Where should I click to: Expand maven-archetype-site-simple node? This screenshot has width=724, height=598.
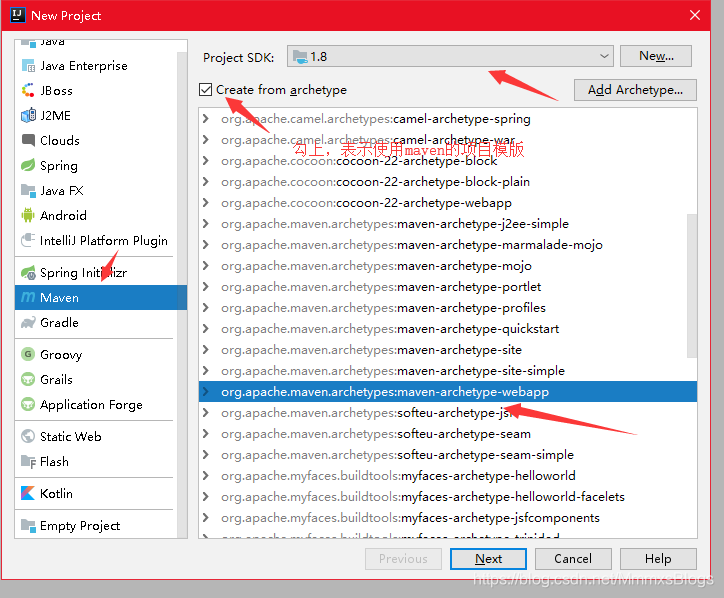point(205,370)
